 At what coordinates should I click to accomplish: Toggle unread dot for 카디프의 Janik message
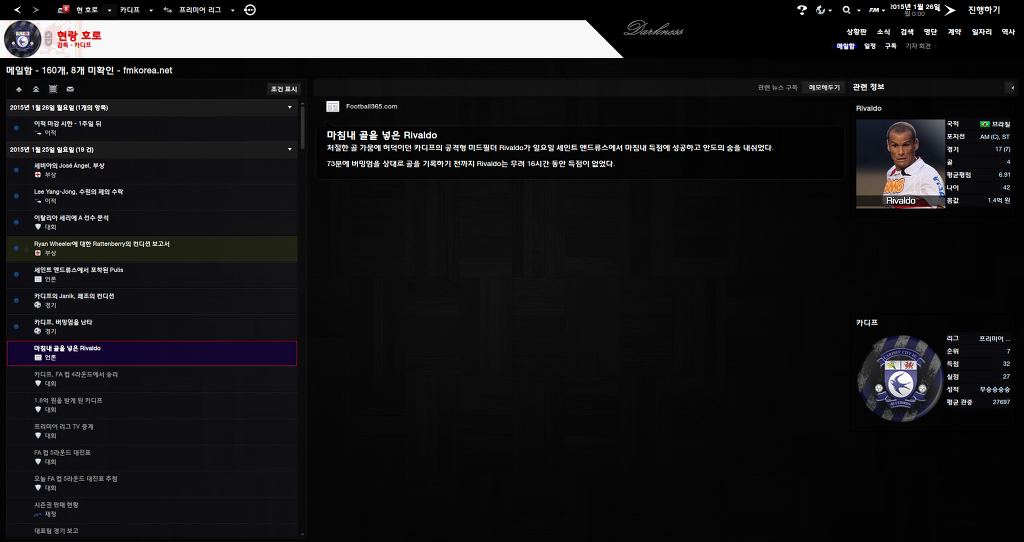pos(16,300)
